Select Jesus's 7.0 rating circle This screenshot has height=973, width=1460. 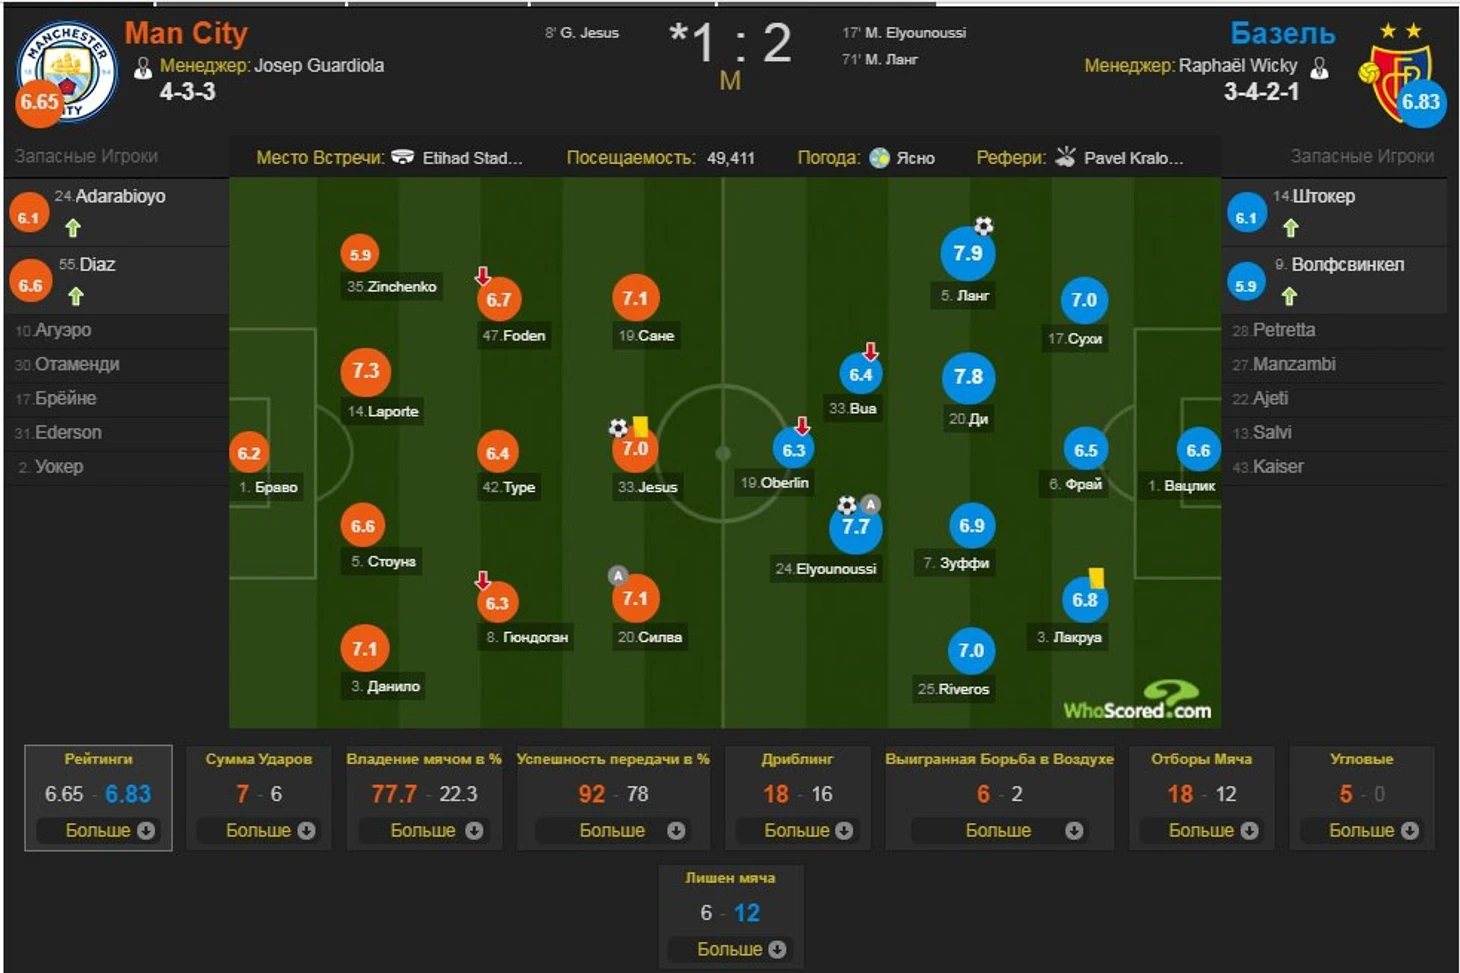tap(636, 448)
